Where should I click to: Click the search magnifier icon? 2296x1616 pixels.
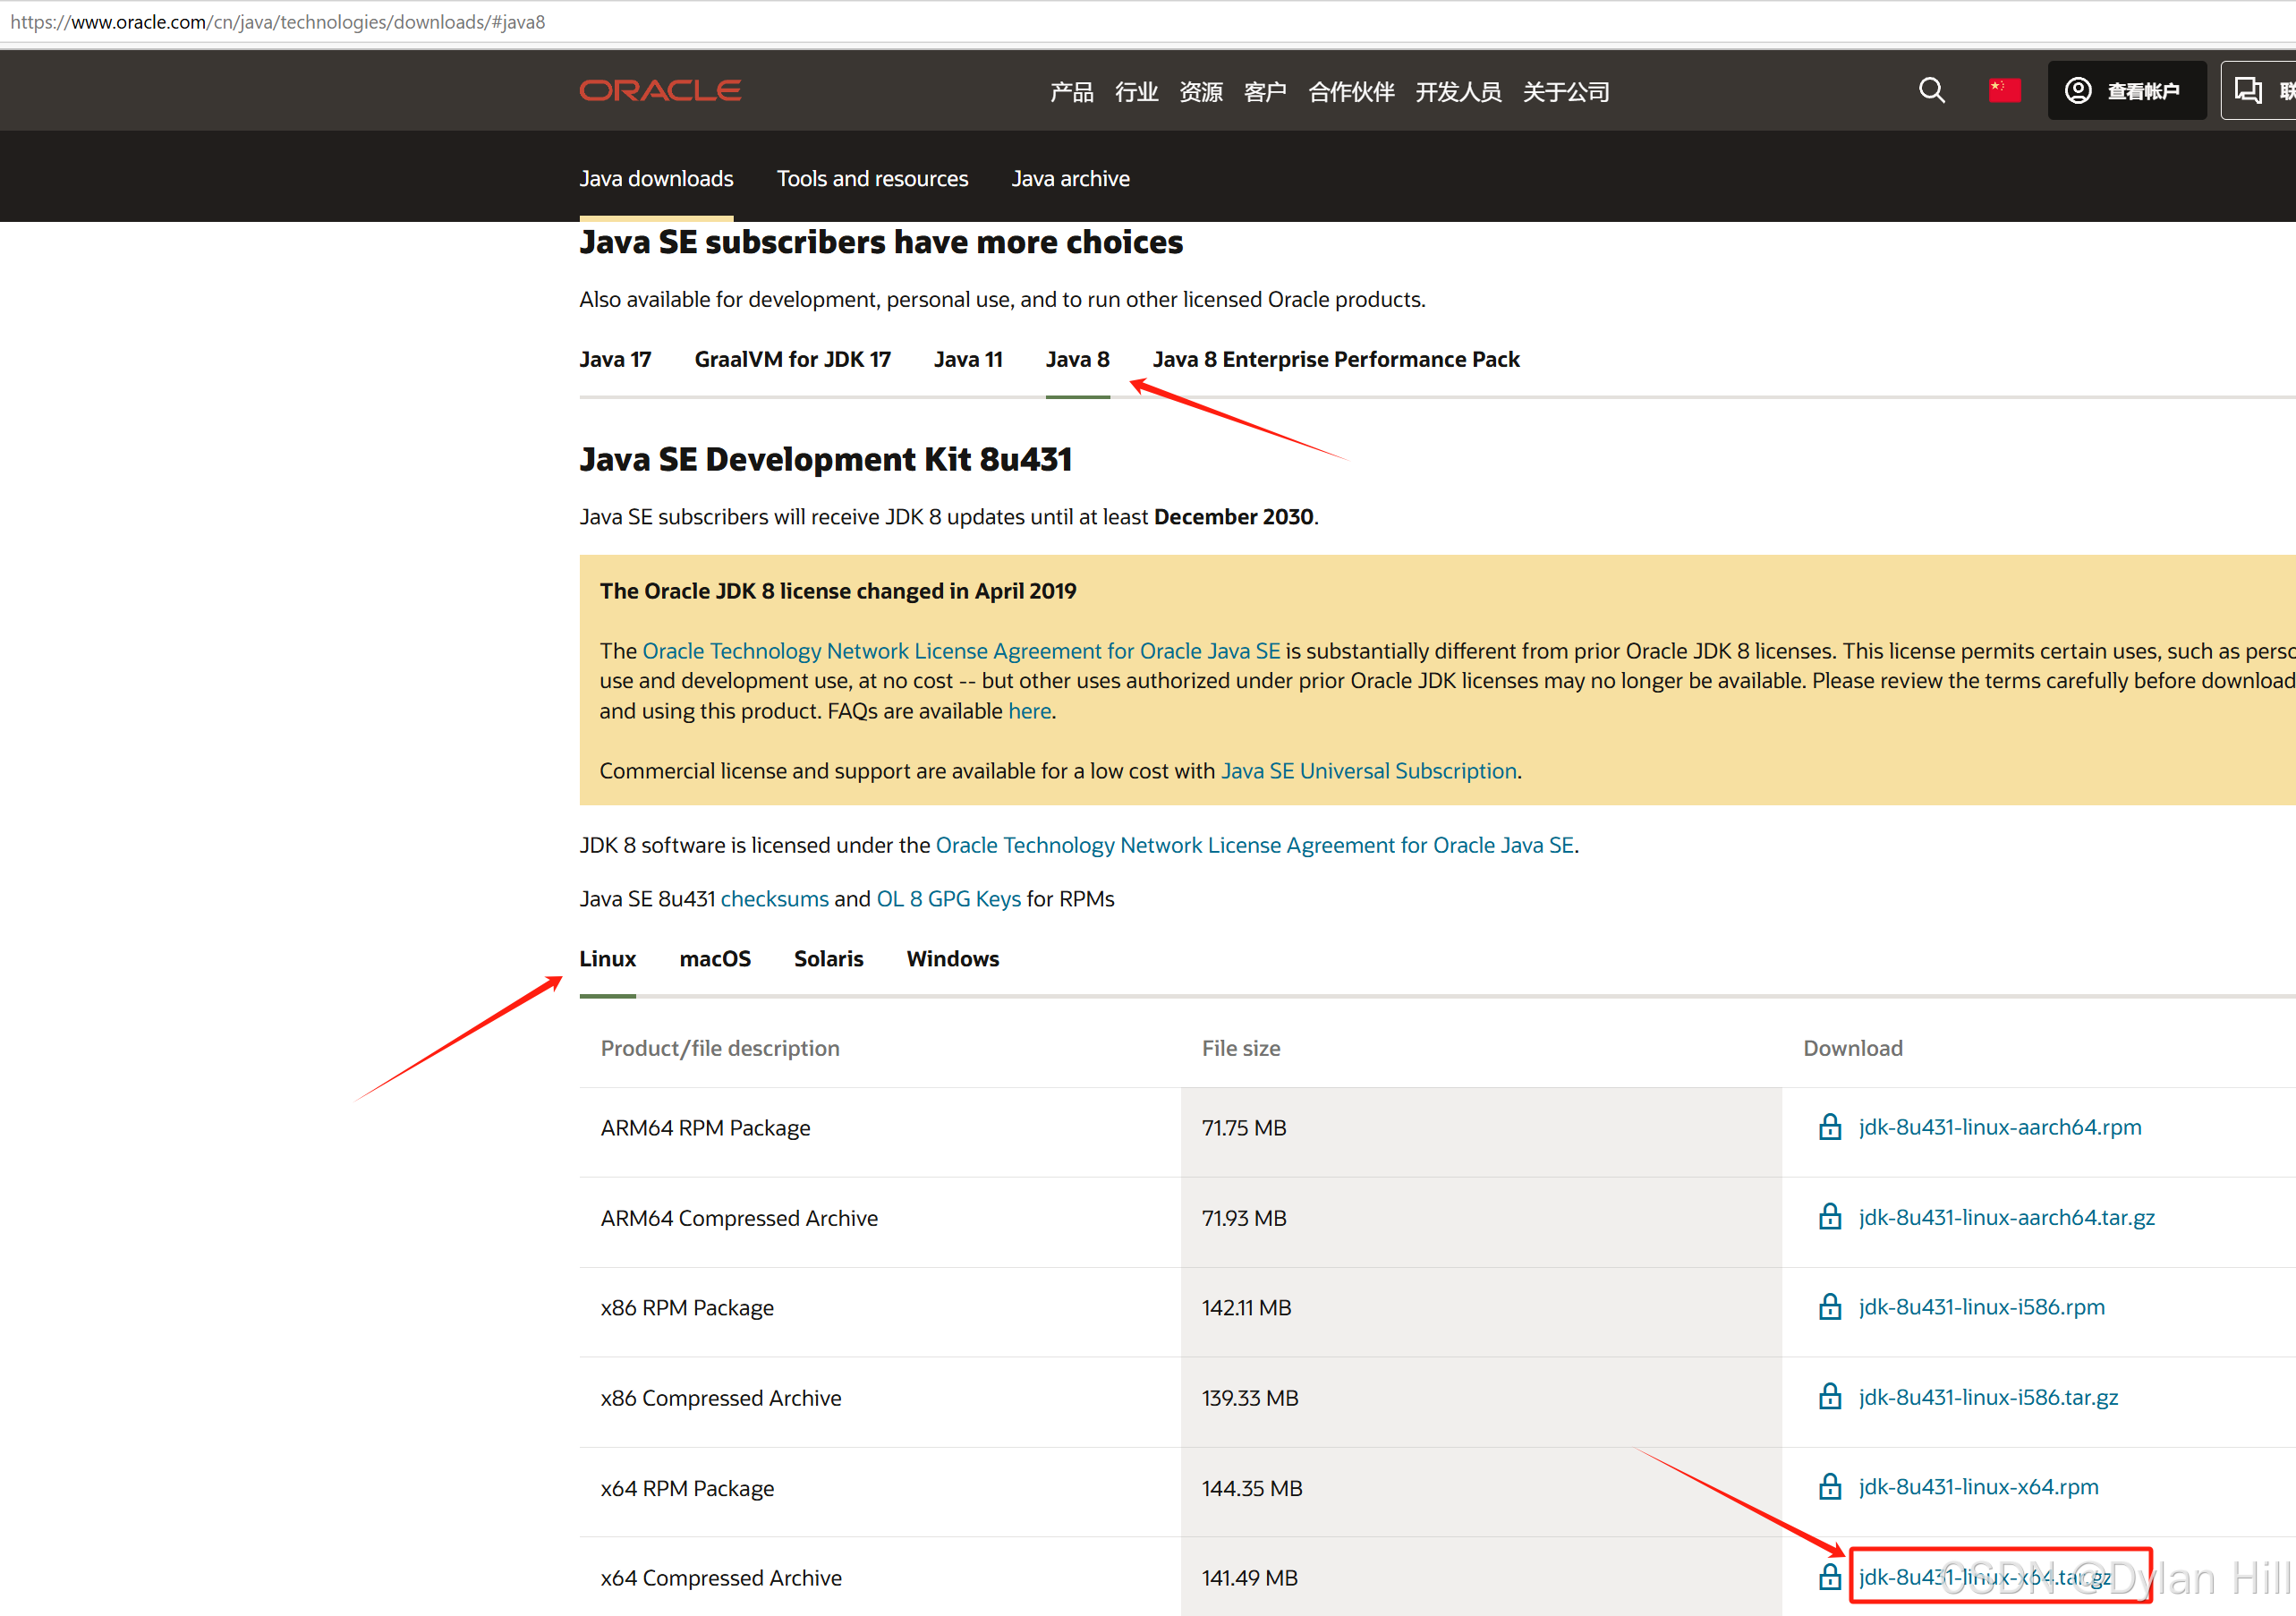coord(1931,91)
